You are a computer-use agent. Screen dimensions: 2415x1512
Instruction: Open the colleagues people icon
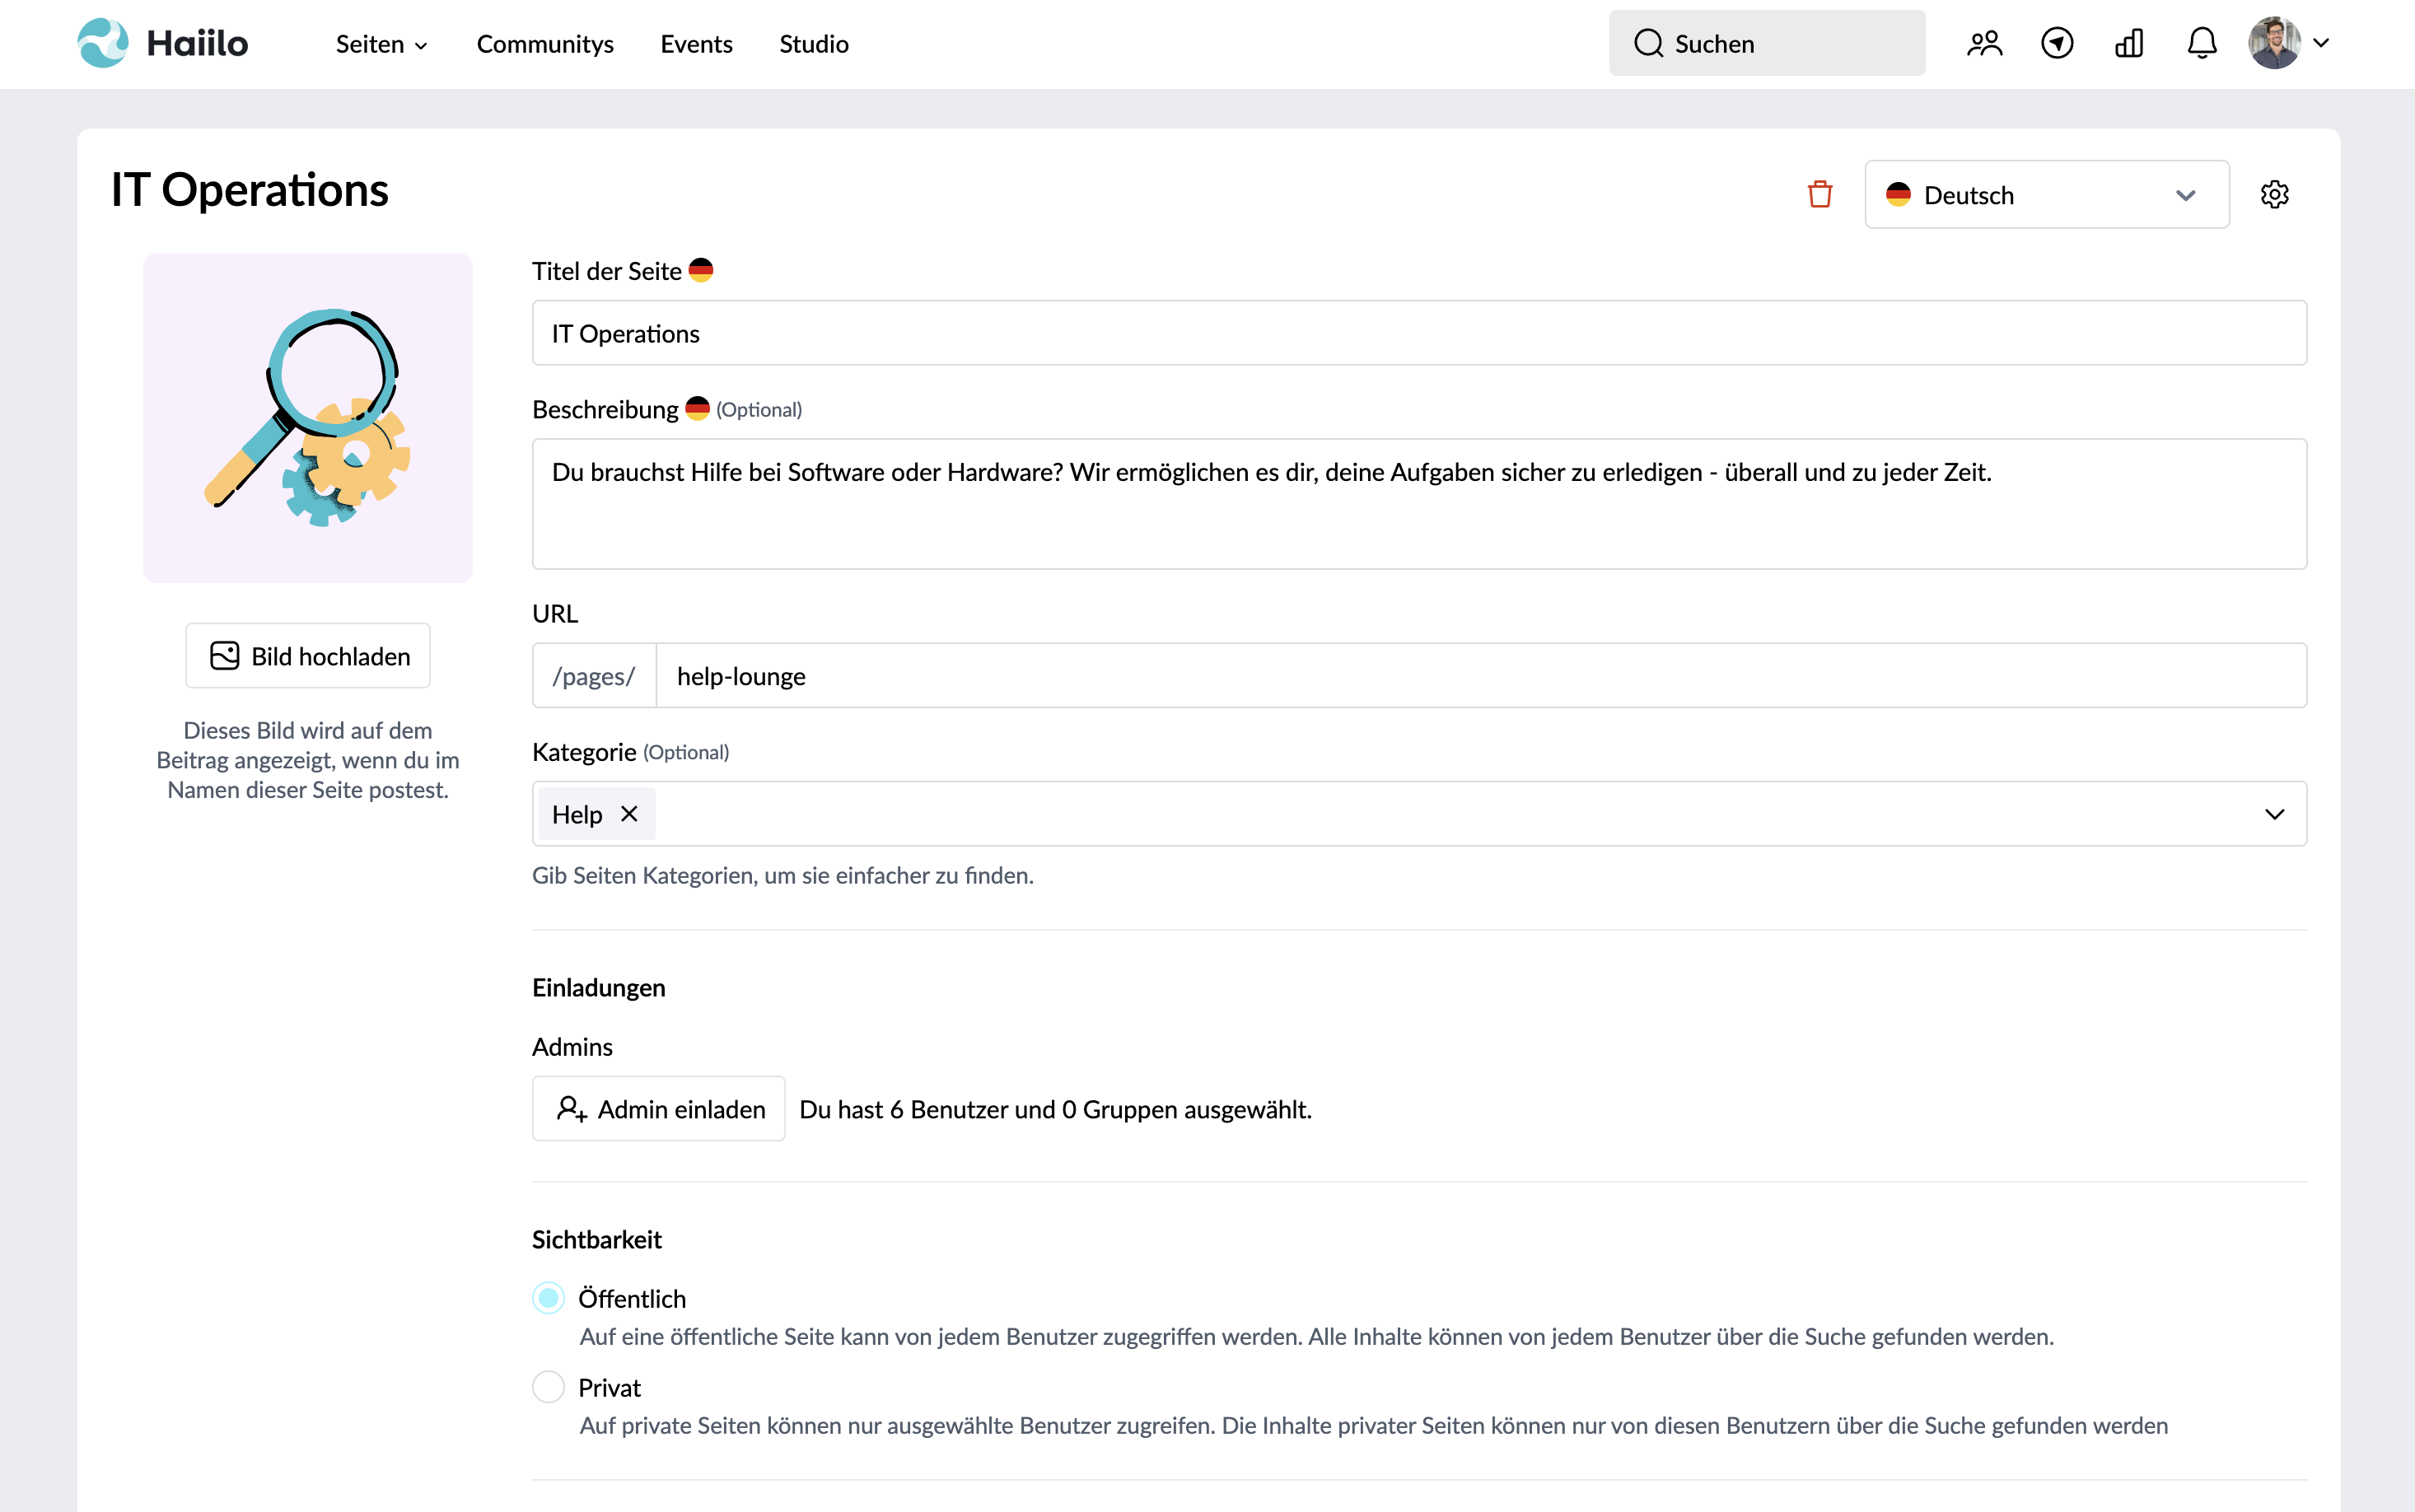[1984, 43]
